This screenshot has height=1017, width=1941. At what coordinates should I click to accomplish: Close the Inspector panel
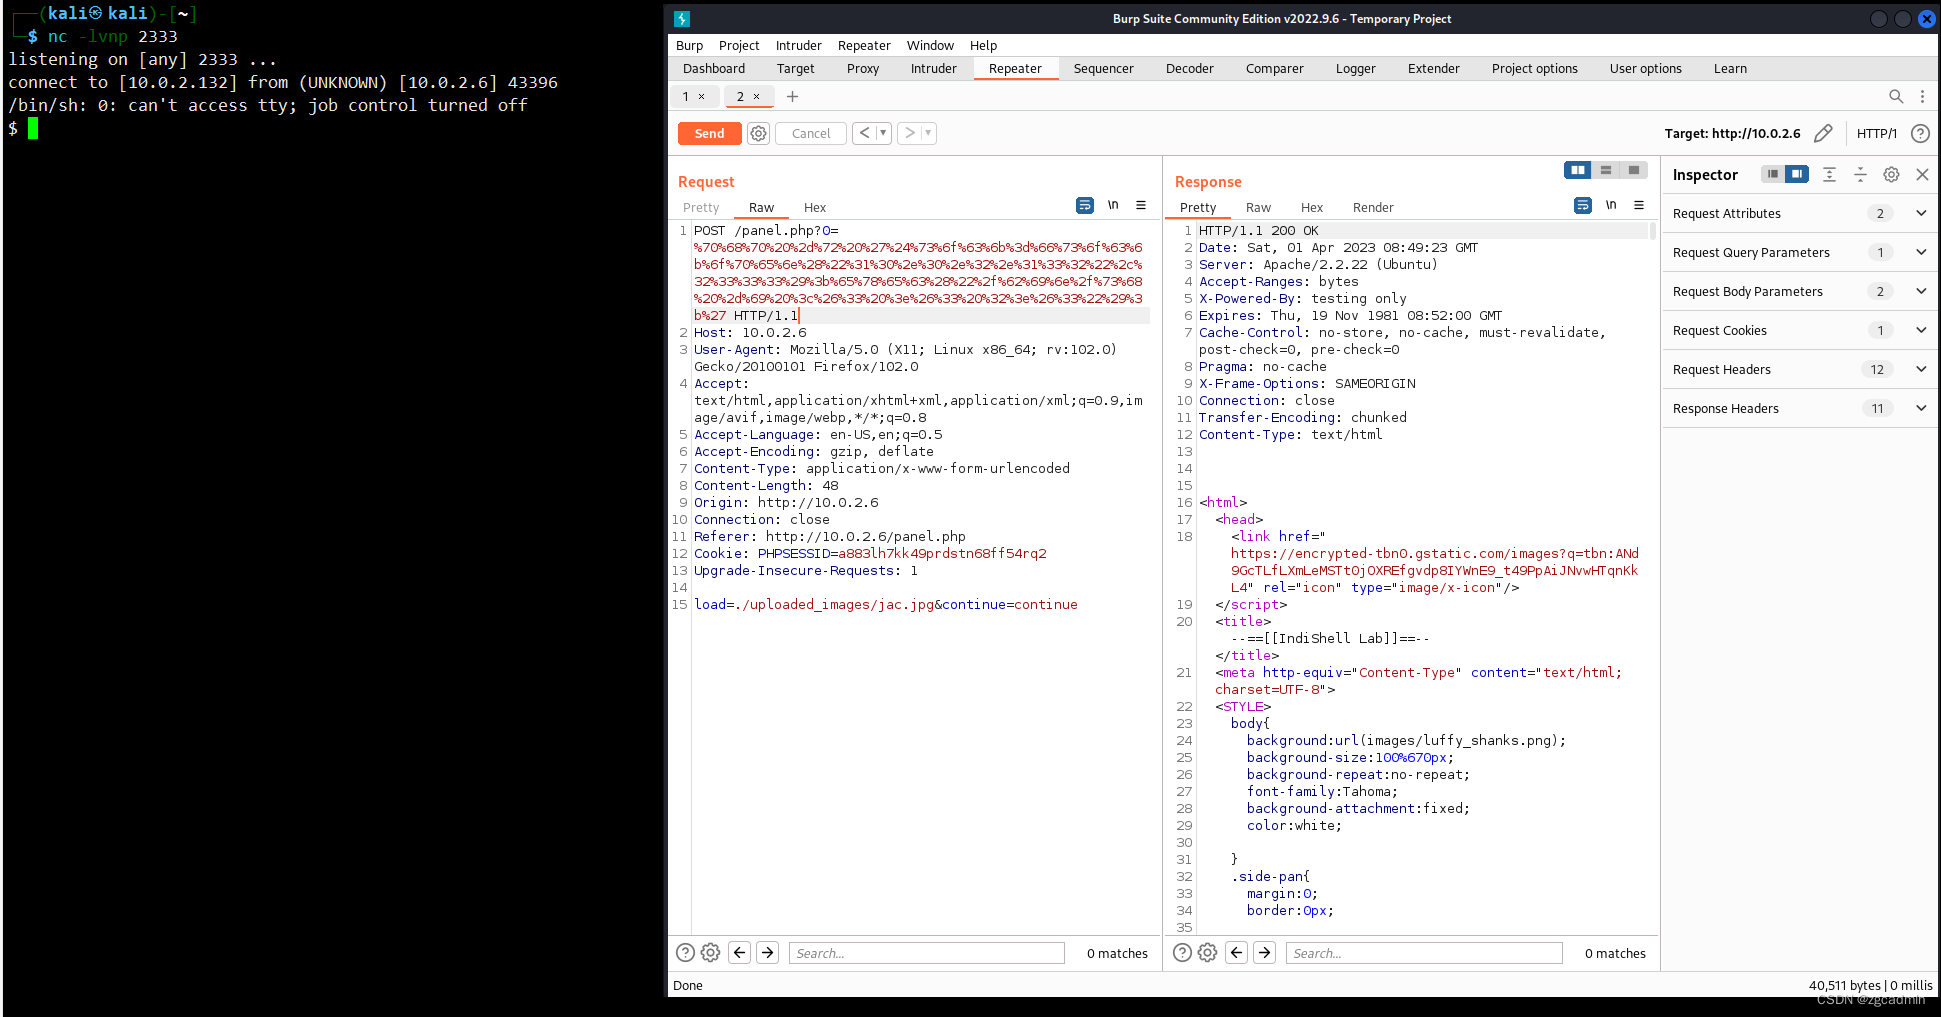tap(1922, 174)
